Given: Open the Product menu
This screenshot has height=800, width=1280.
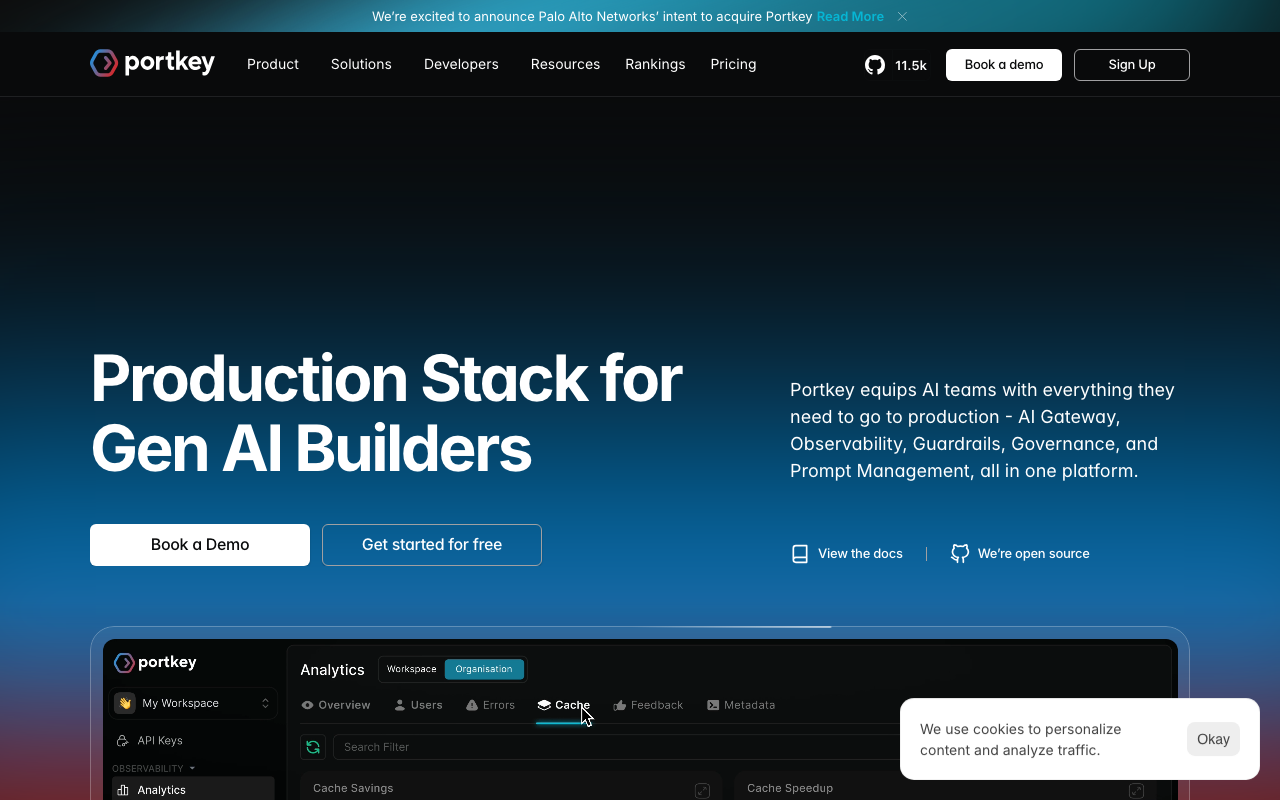Looking at the screenshot, I should [x=273, y=64].
